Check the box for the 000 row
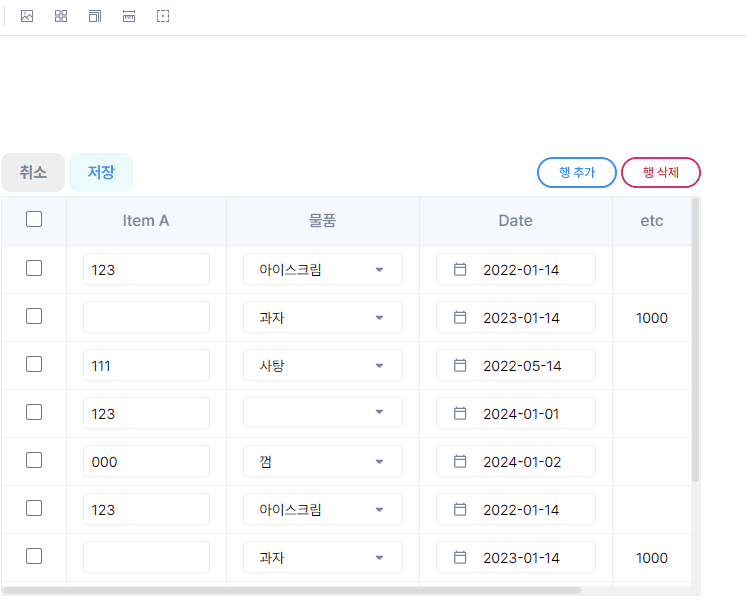The width and height of the screenshot is (746, 608). pos(34,461)
